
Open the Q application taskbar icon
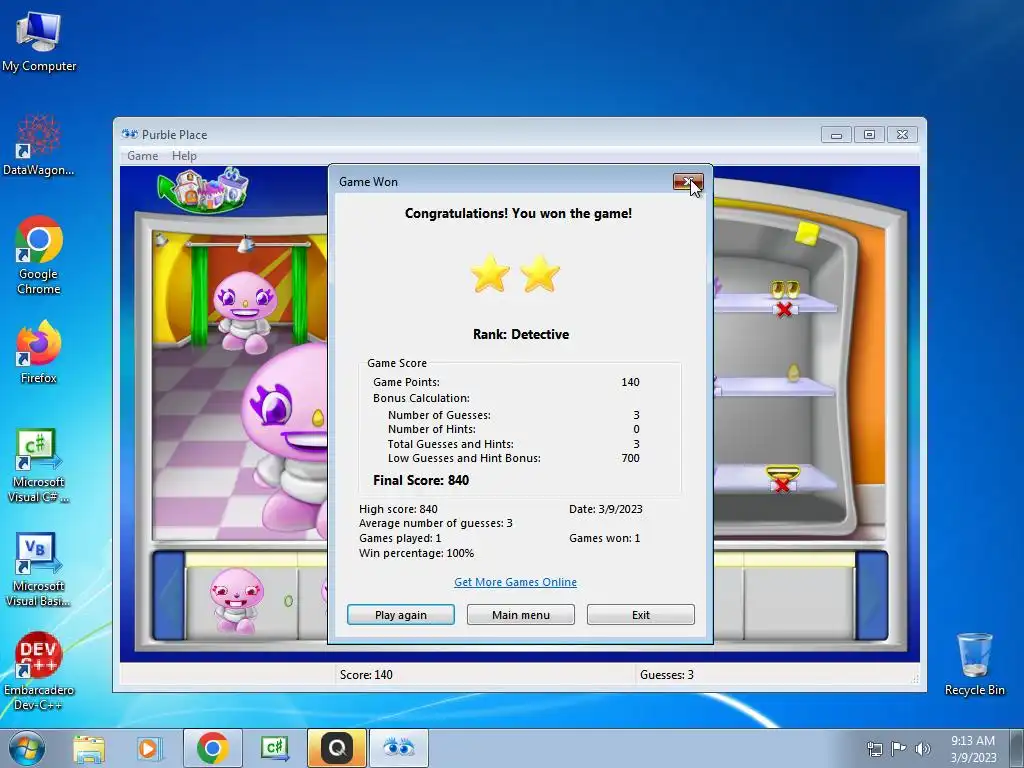(337, 748)
